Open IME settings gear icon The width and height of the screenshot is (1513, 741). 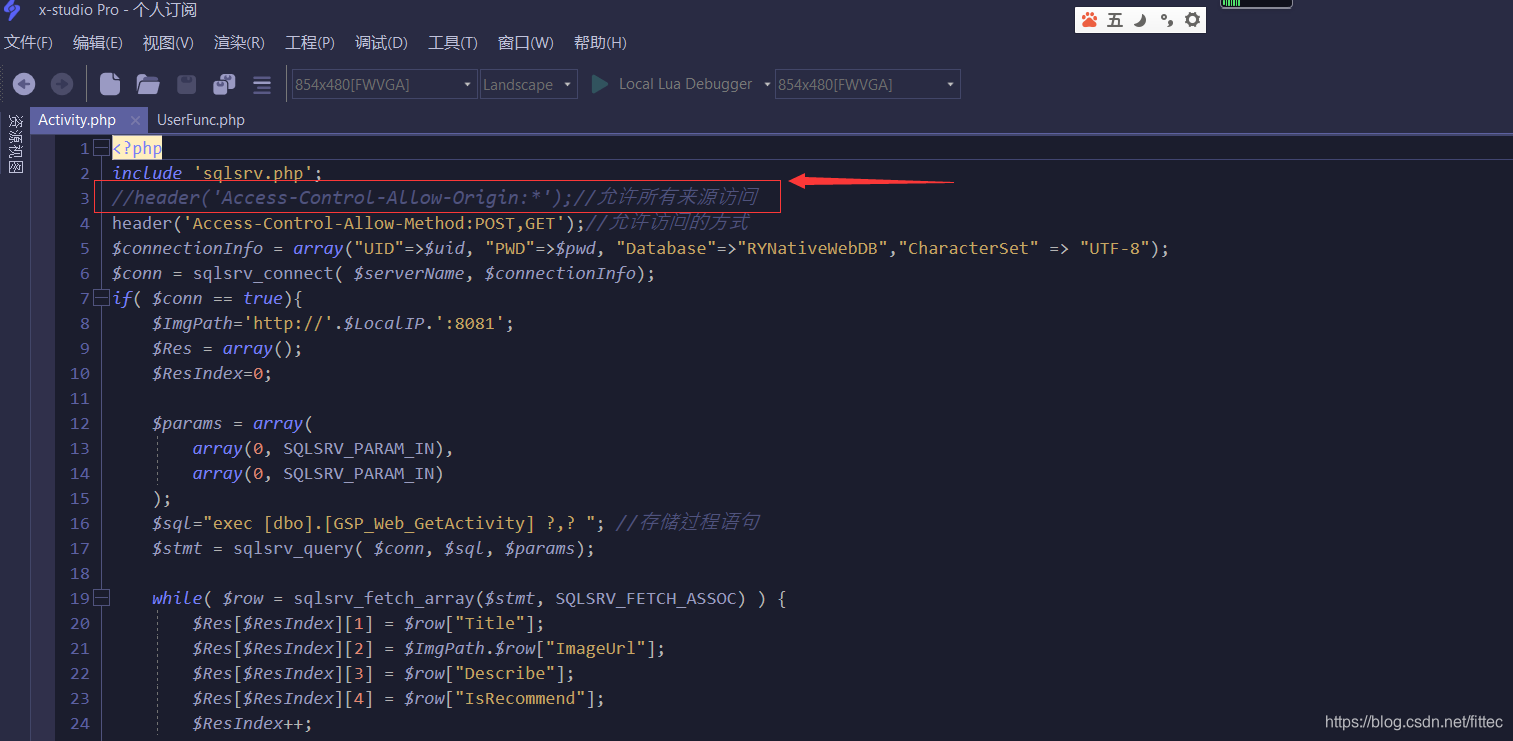click(1192, 20)
